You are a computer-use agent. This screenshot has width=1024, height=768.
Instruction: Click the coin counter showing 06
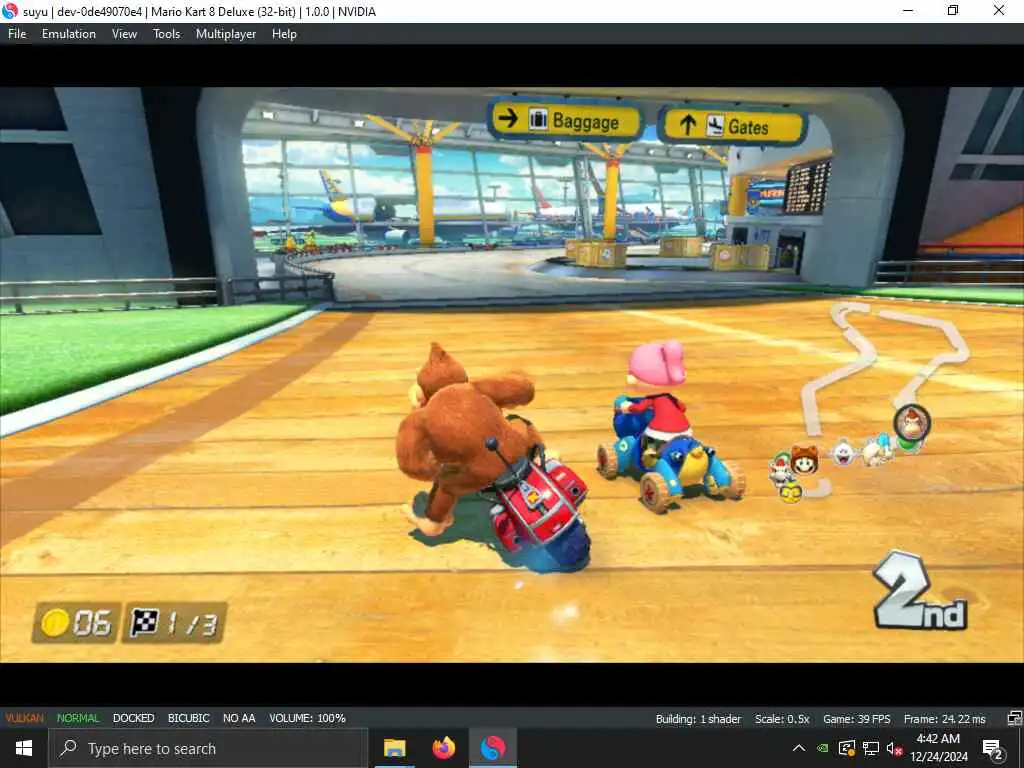(76, 622)
